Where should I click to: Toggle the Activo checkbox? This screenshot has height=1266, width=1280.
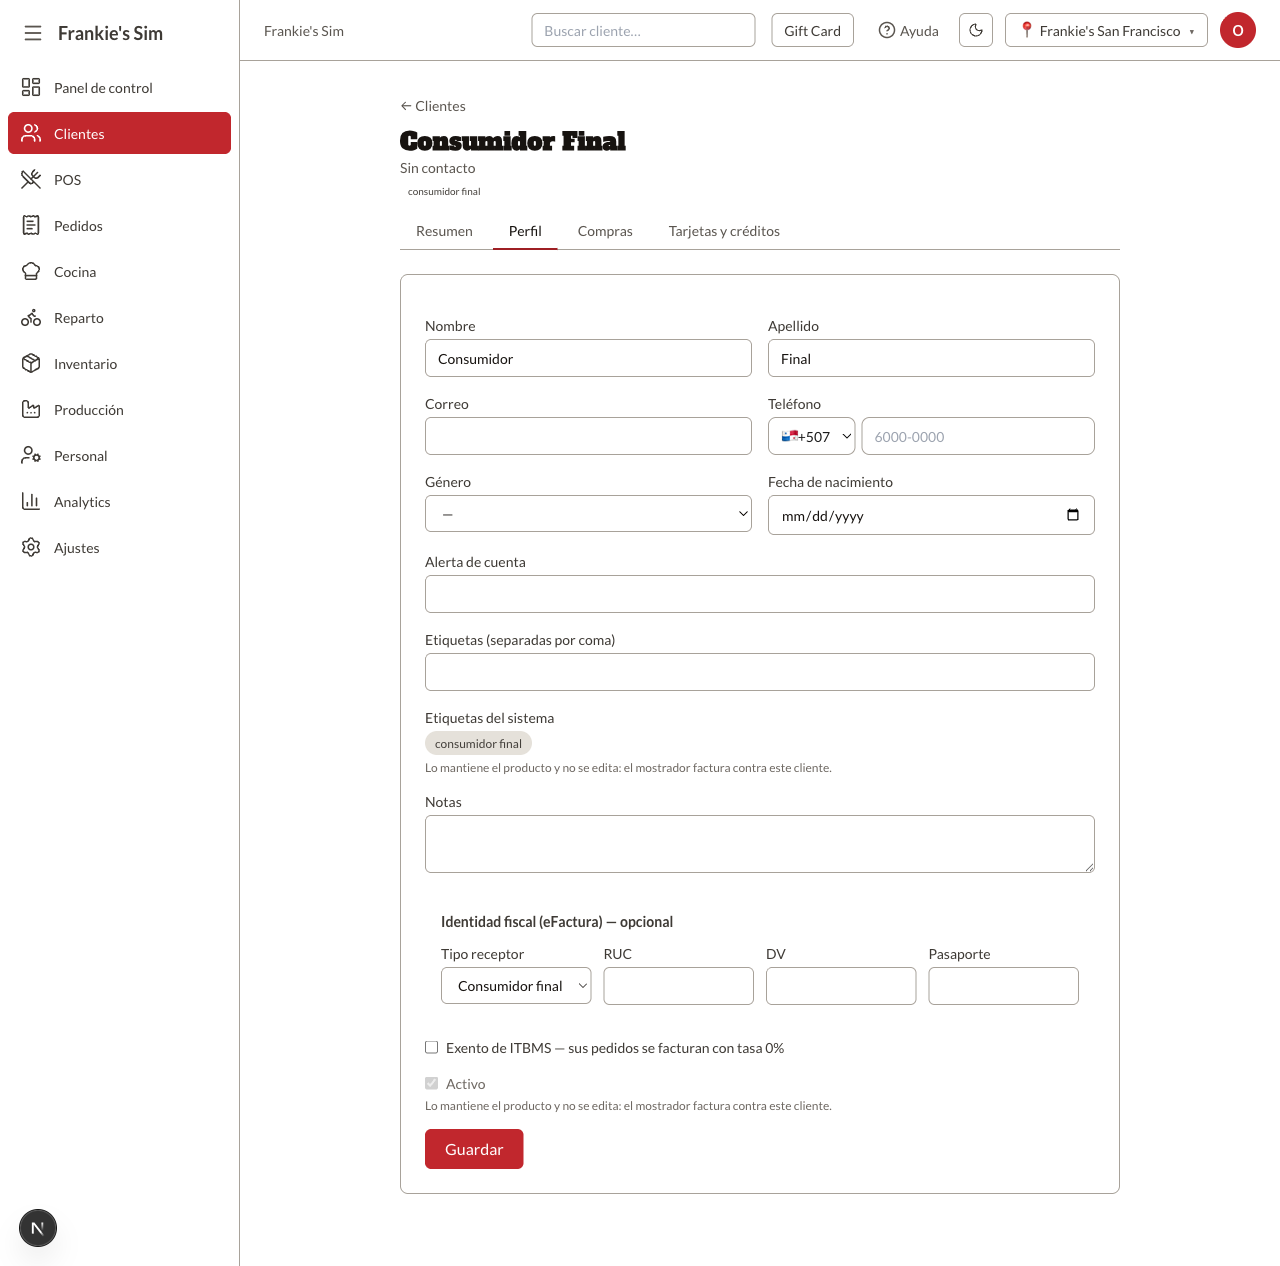click(x=432, y=1083)
